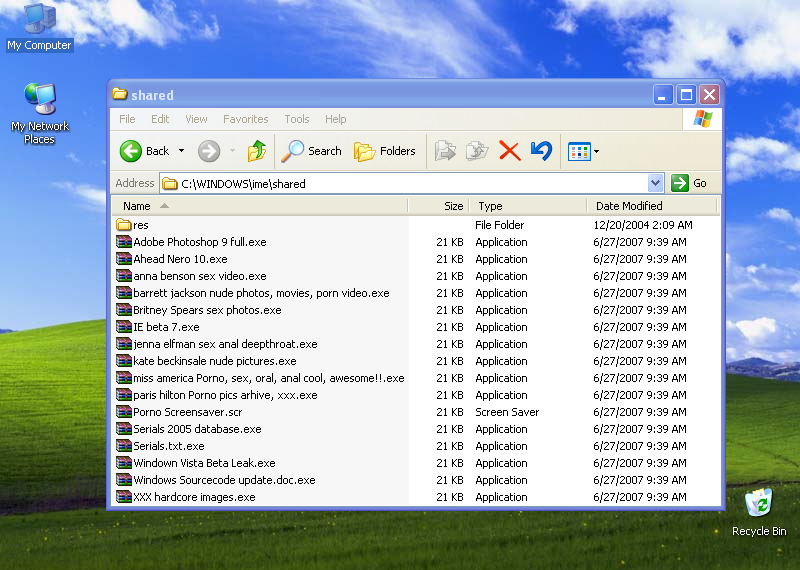
Task: Sort by the Size column header
Action: tap(438, 206)
